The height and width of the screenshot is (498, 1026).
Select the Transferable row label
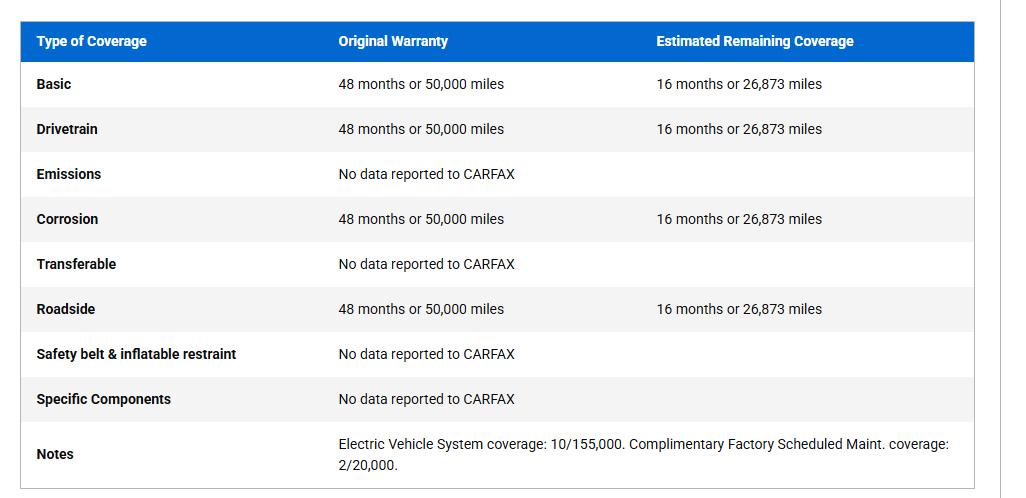[x=76, y=264]
